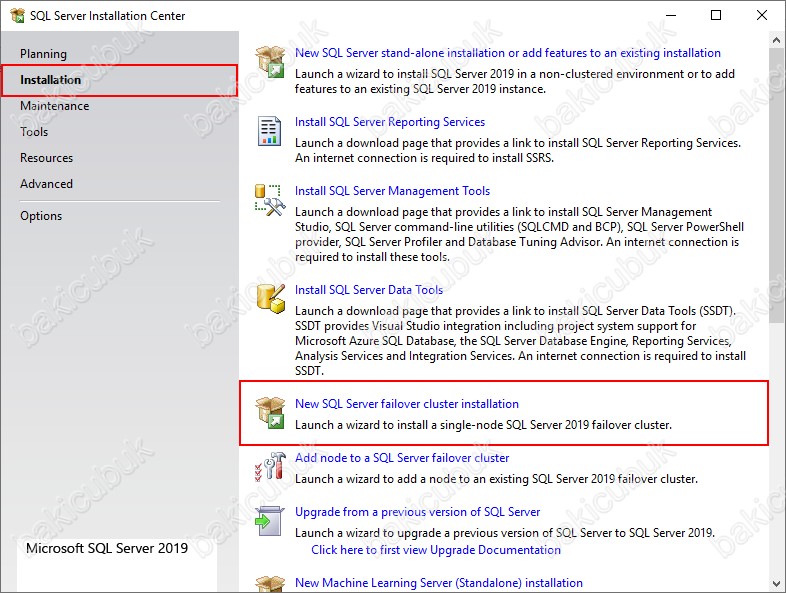Click the scrollbar up arrow

[x=776, y=40]
